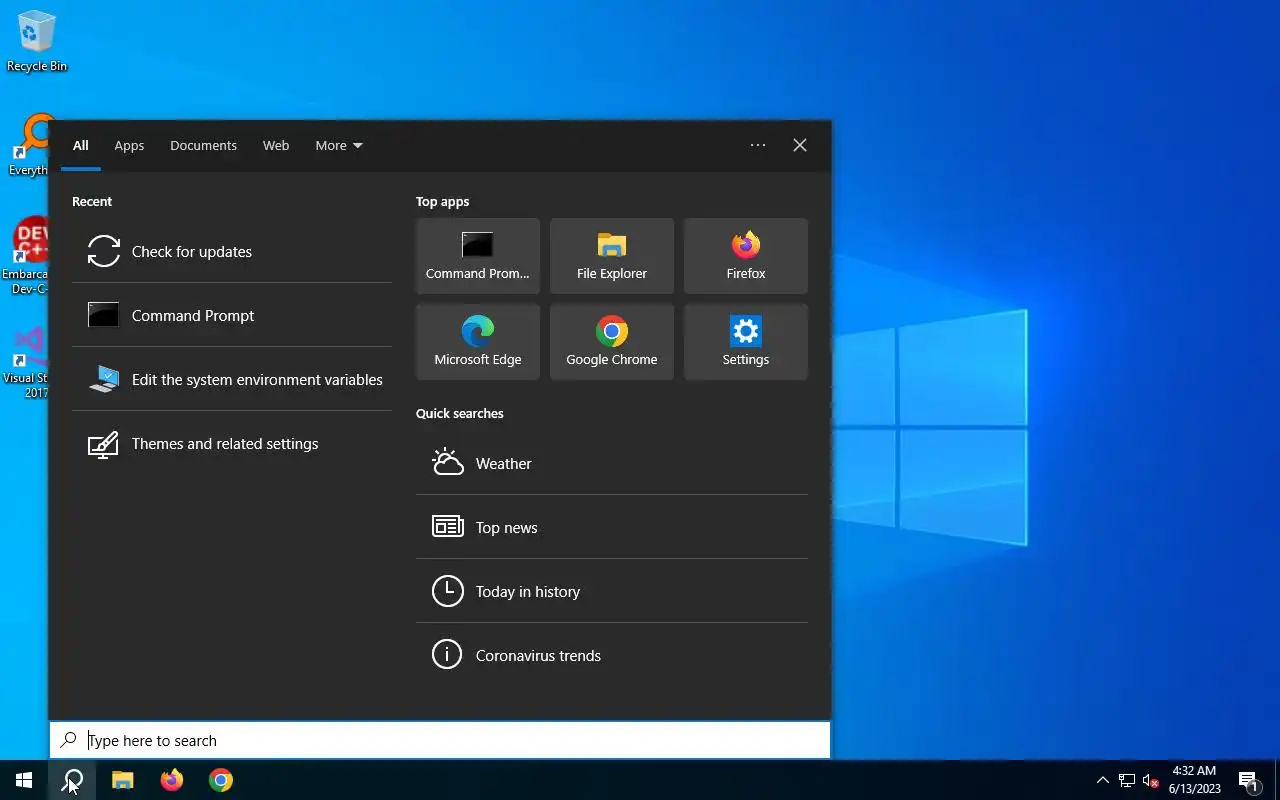1280x800 pixels.
Task: Select Check for updates recent item
Action: click(232, 251)
